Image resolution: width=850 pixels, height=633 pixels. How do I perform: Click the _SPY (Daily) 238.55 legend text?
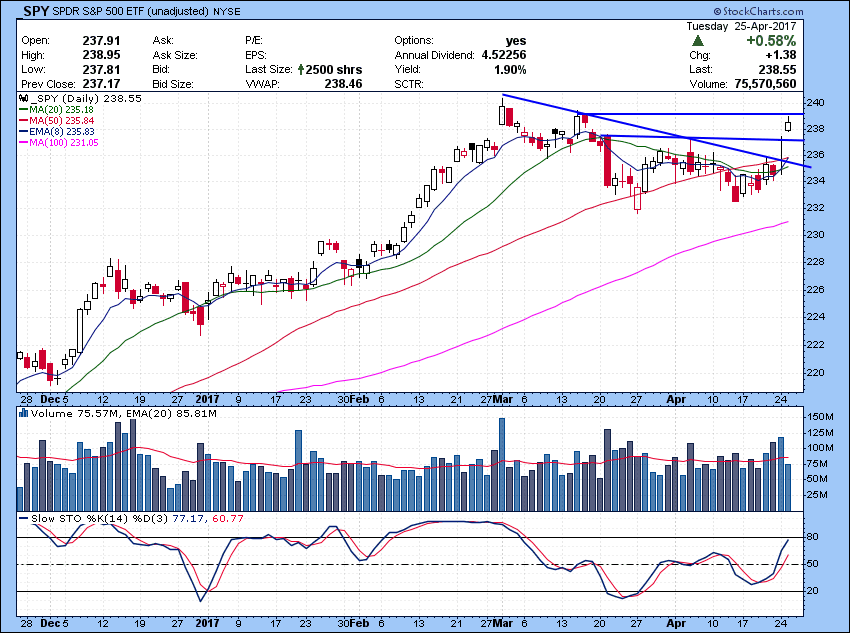coord(86,99)
